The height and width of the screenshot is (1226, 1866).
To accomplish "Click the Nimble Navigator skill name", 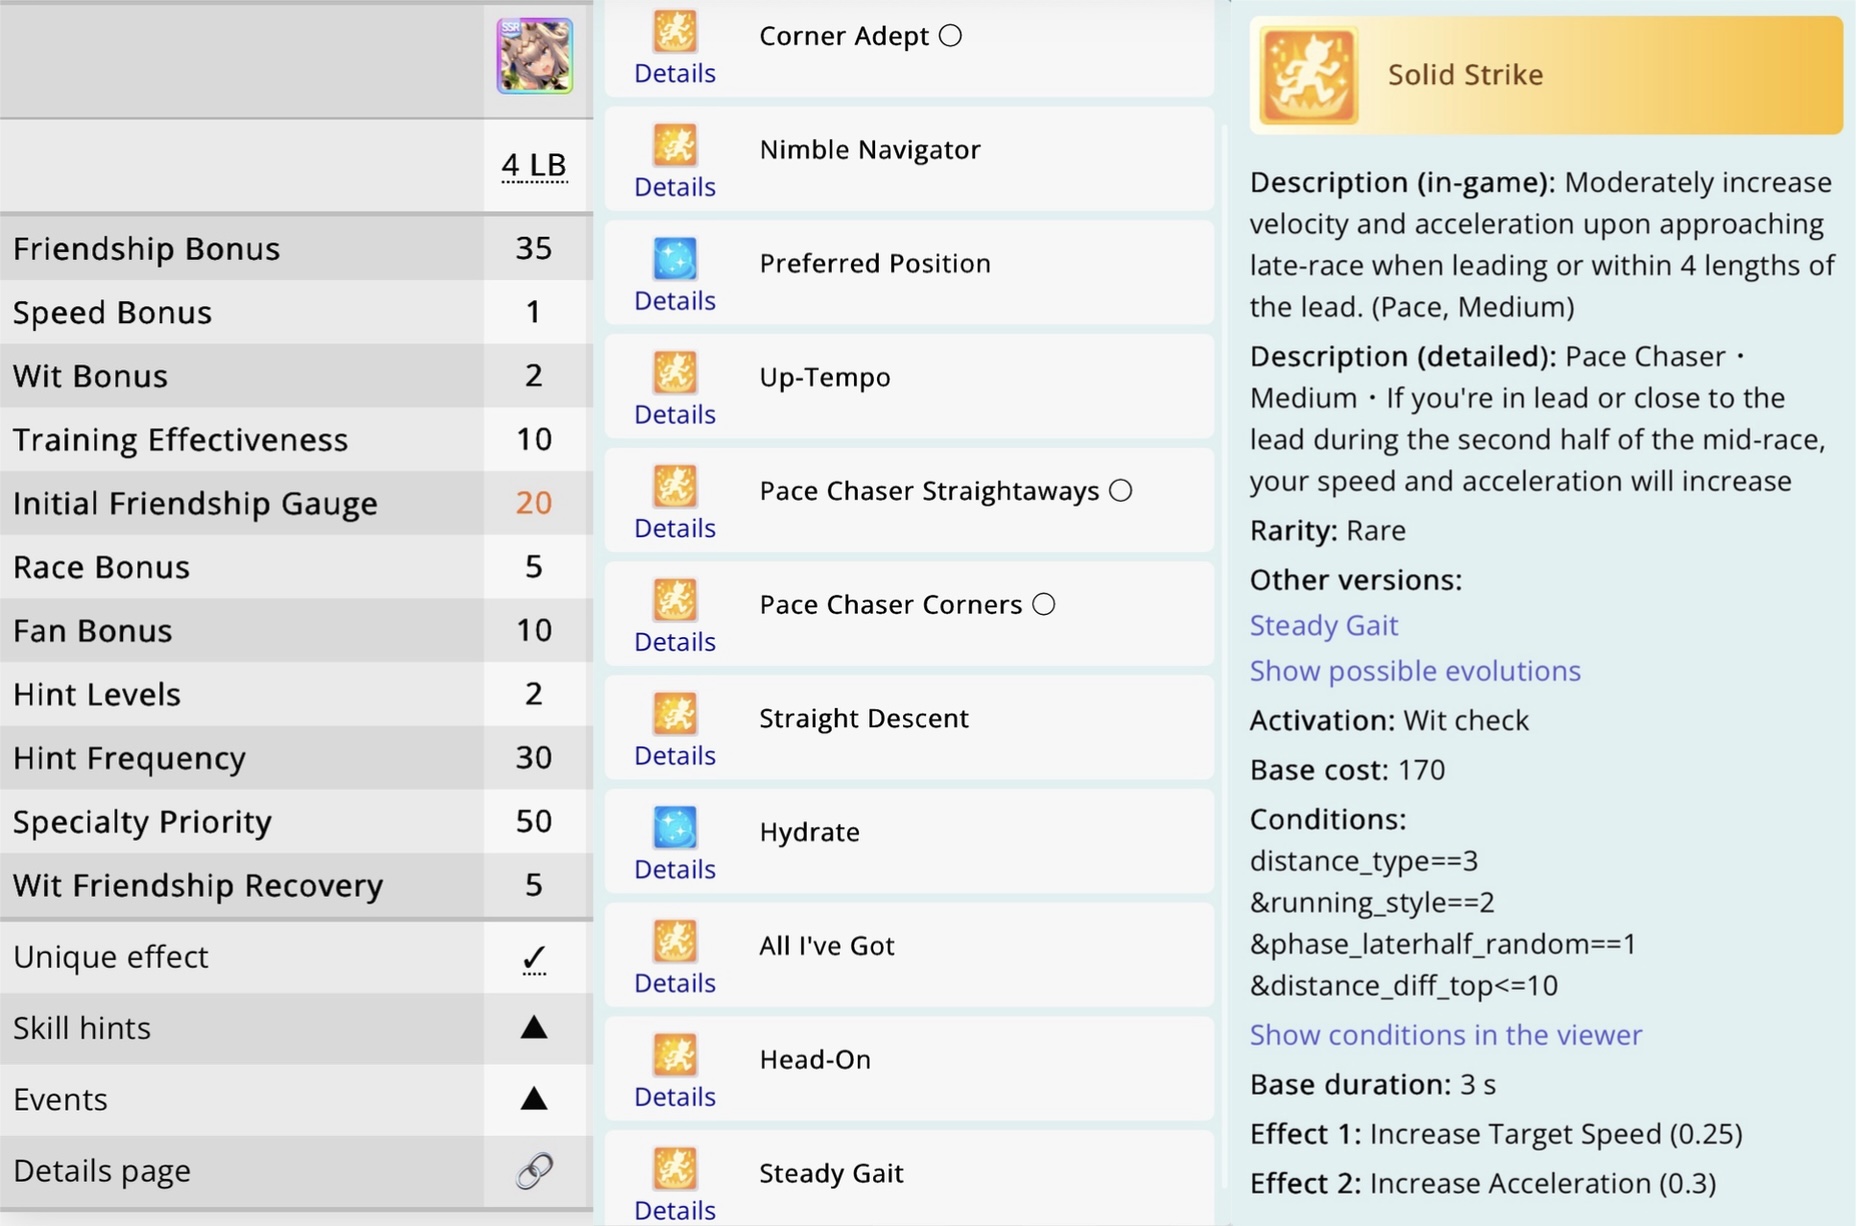I will [870, 150].
